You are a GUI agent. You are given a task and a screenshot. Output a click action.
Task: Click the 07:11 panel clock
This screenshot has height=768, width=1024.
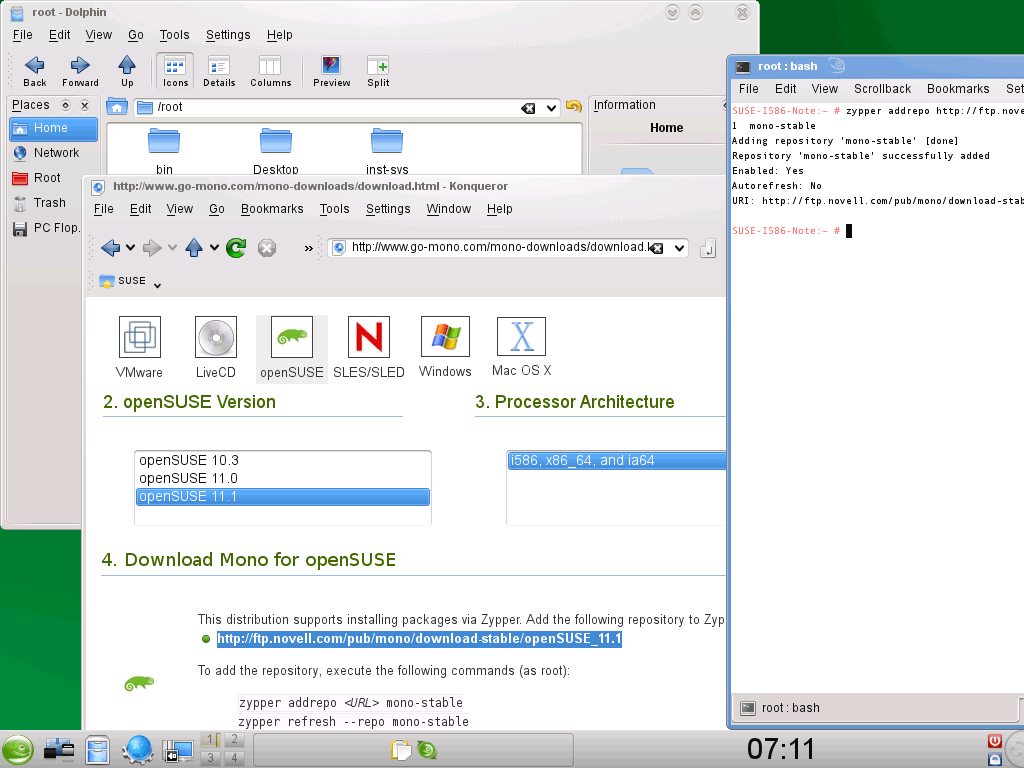coord(780,750)
